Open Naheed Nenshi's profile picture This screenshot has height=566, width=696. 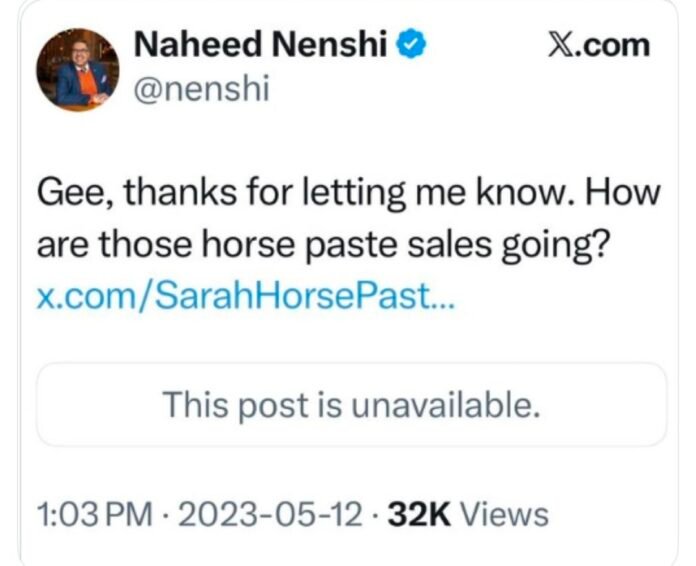77,70
